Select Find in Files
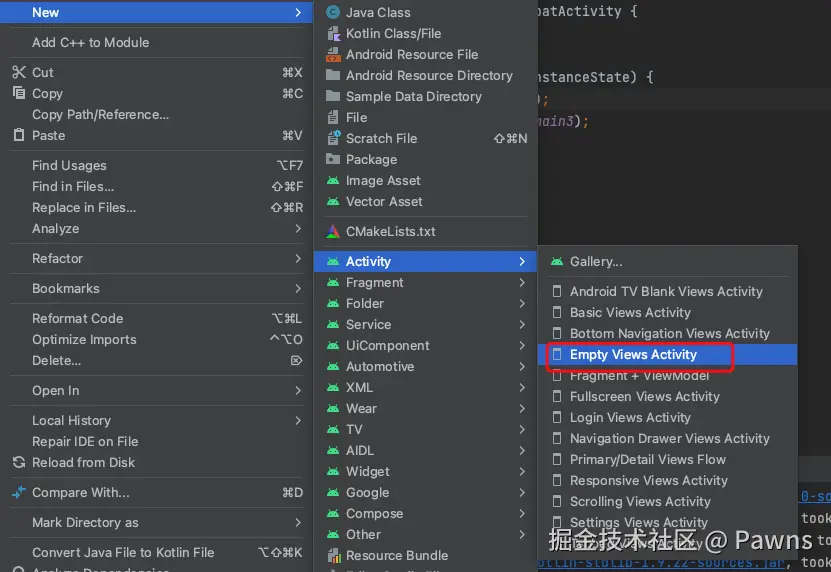The width and height of the screenshot is (831, 572). pos(156,187)
